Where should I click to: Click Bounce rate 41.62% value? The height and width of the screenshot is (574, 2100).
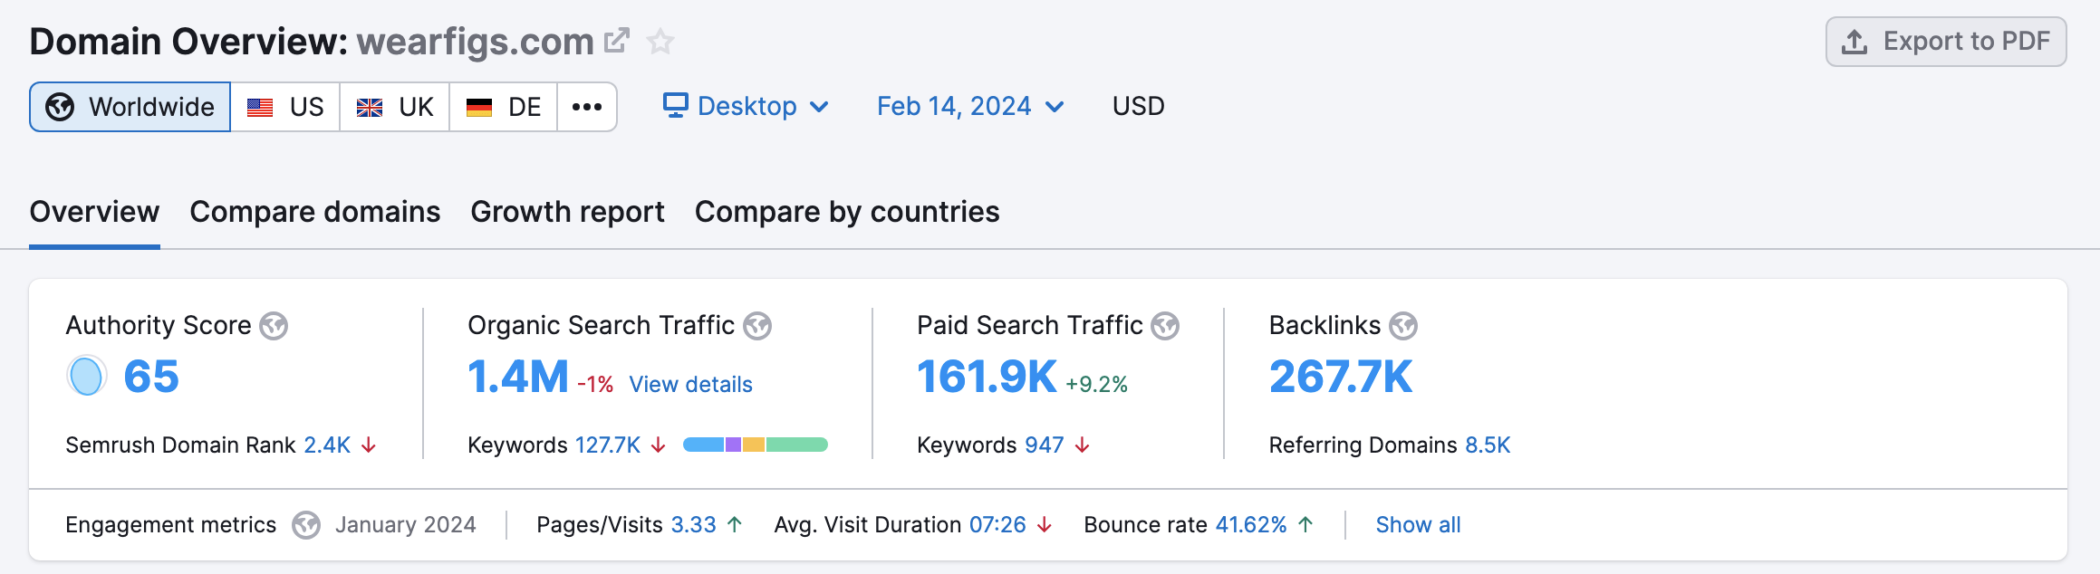[x=1251, y=525]
